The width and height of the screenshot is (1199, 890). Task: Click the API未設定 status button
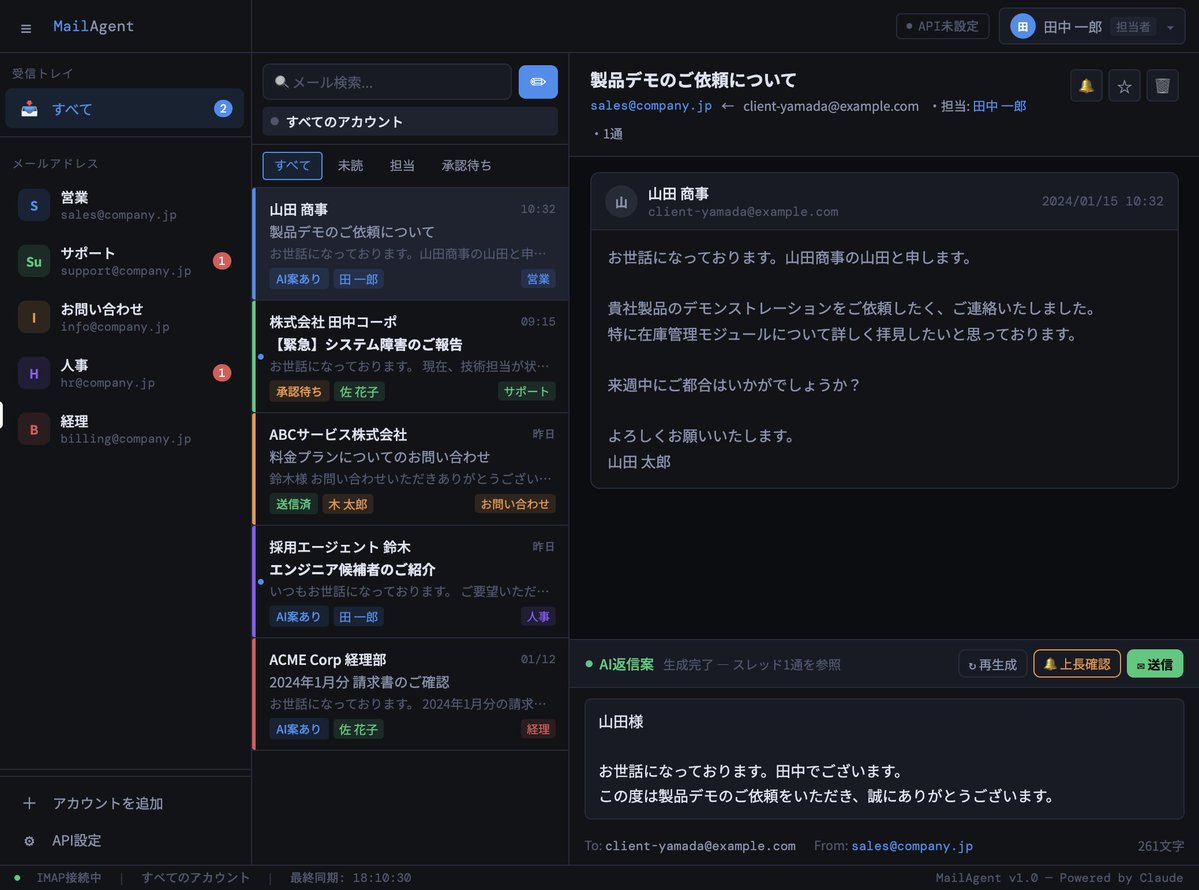pos(942,26)
